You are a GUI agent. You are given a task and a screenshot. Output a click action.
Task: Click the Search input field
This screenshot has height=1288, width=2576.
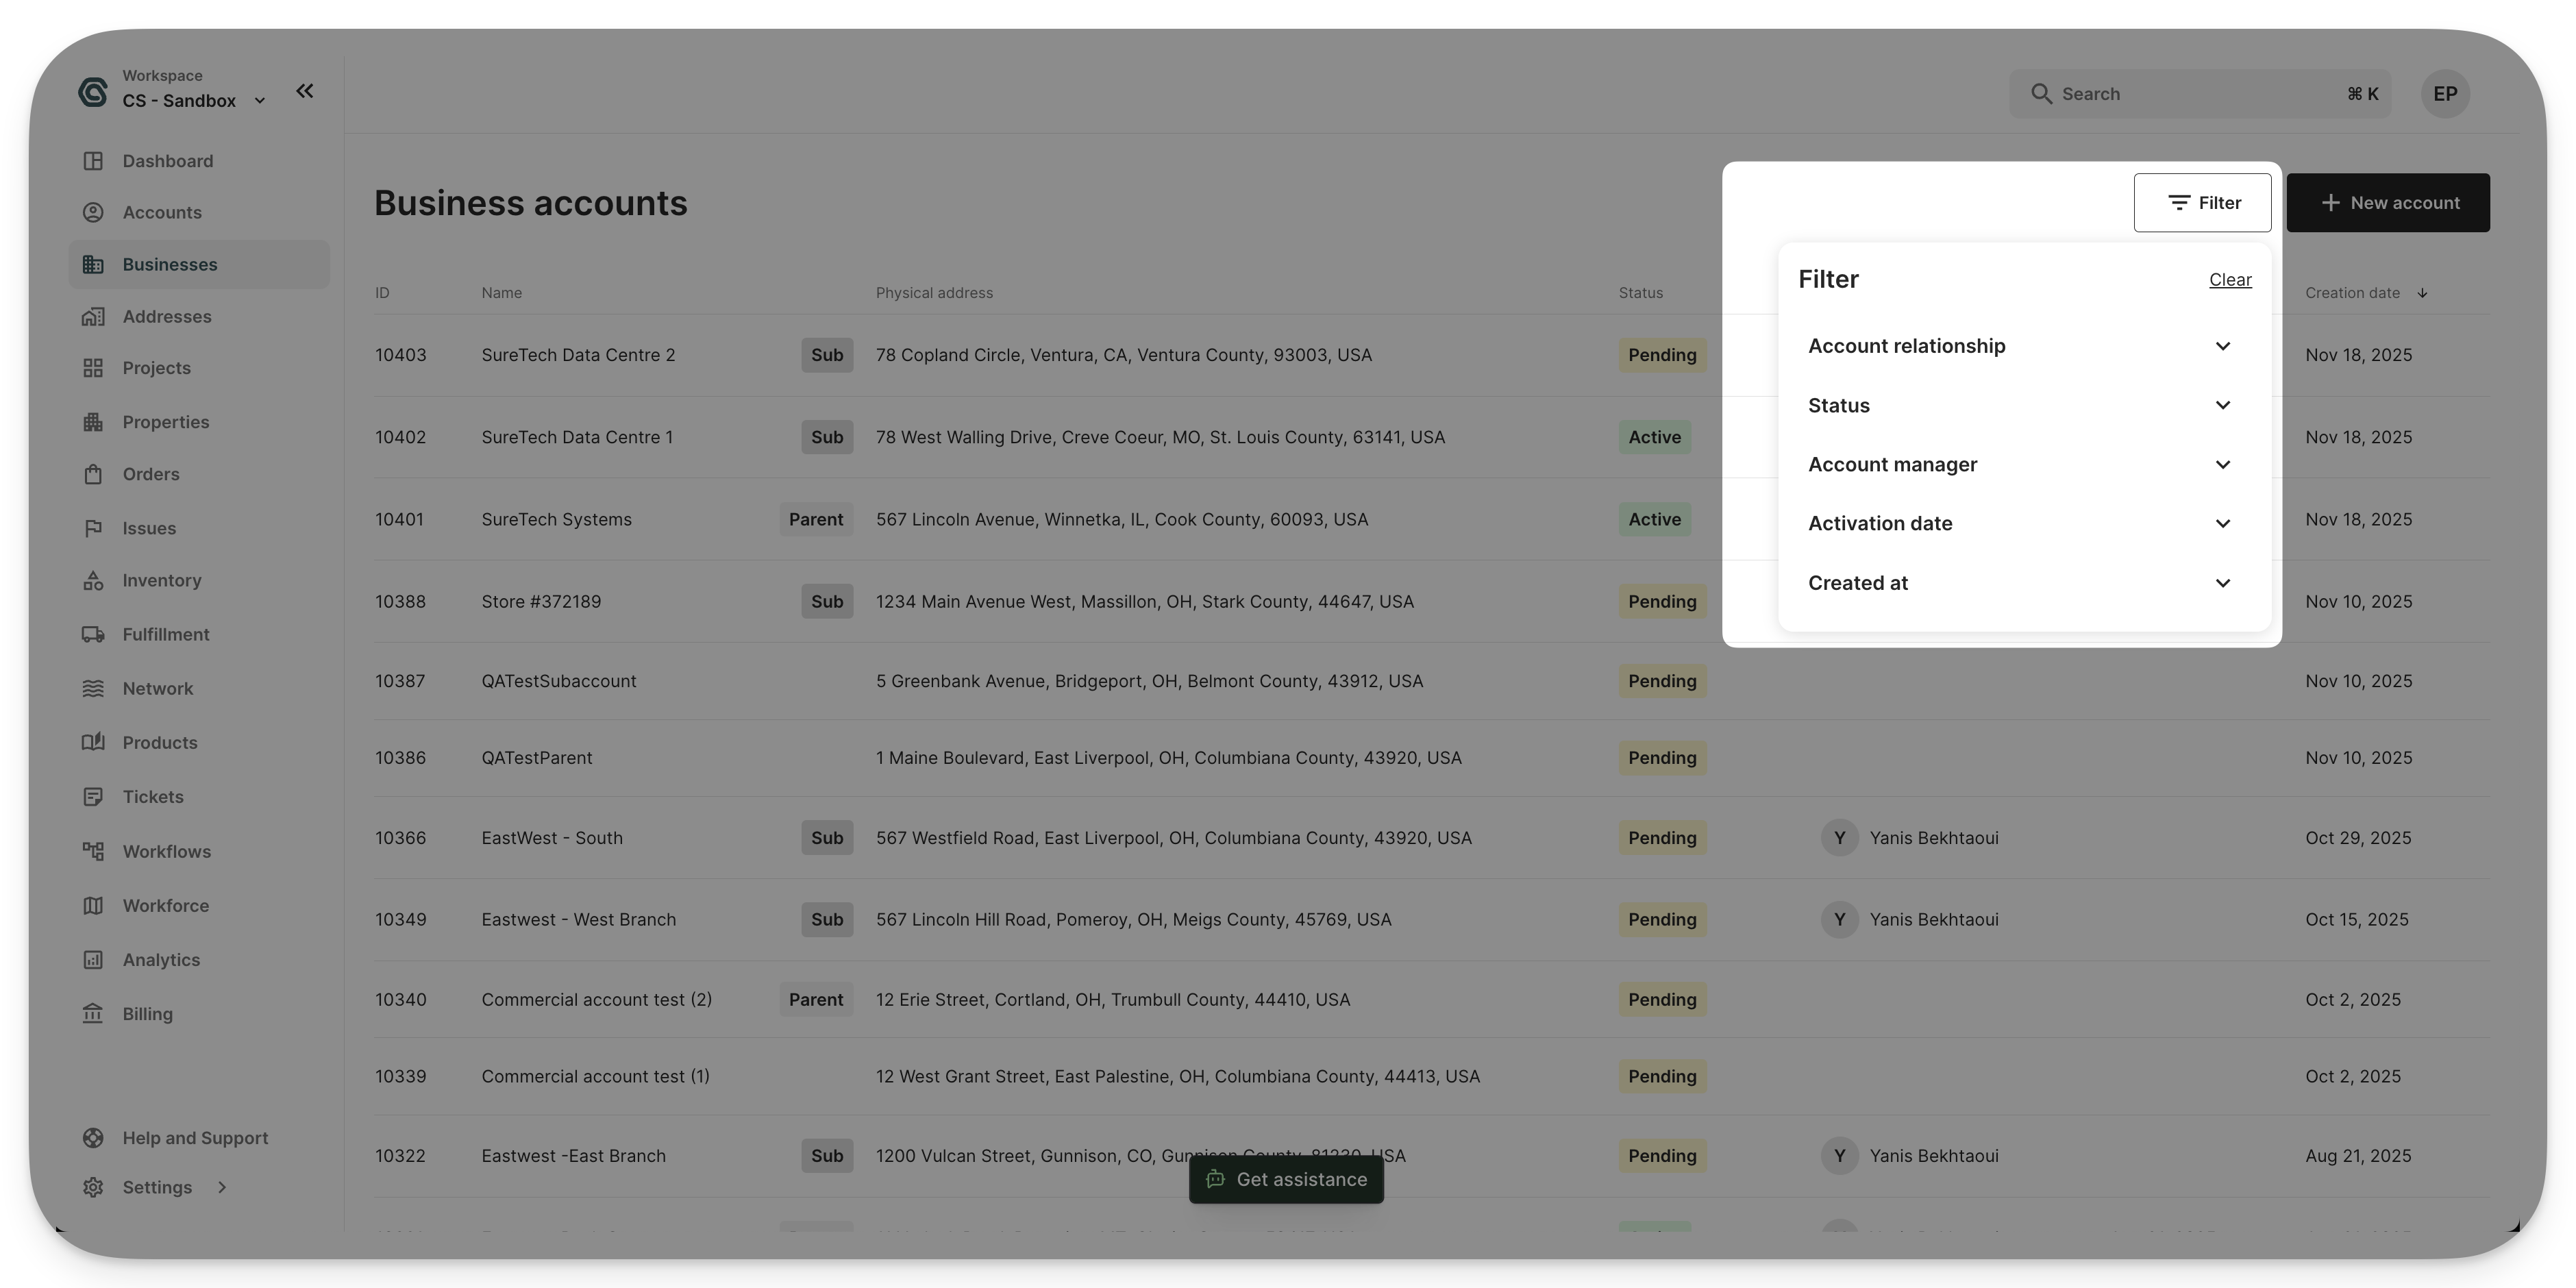click(2200, 94)
